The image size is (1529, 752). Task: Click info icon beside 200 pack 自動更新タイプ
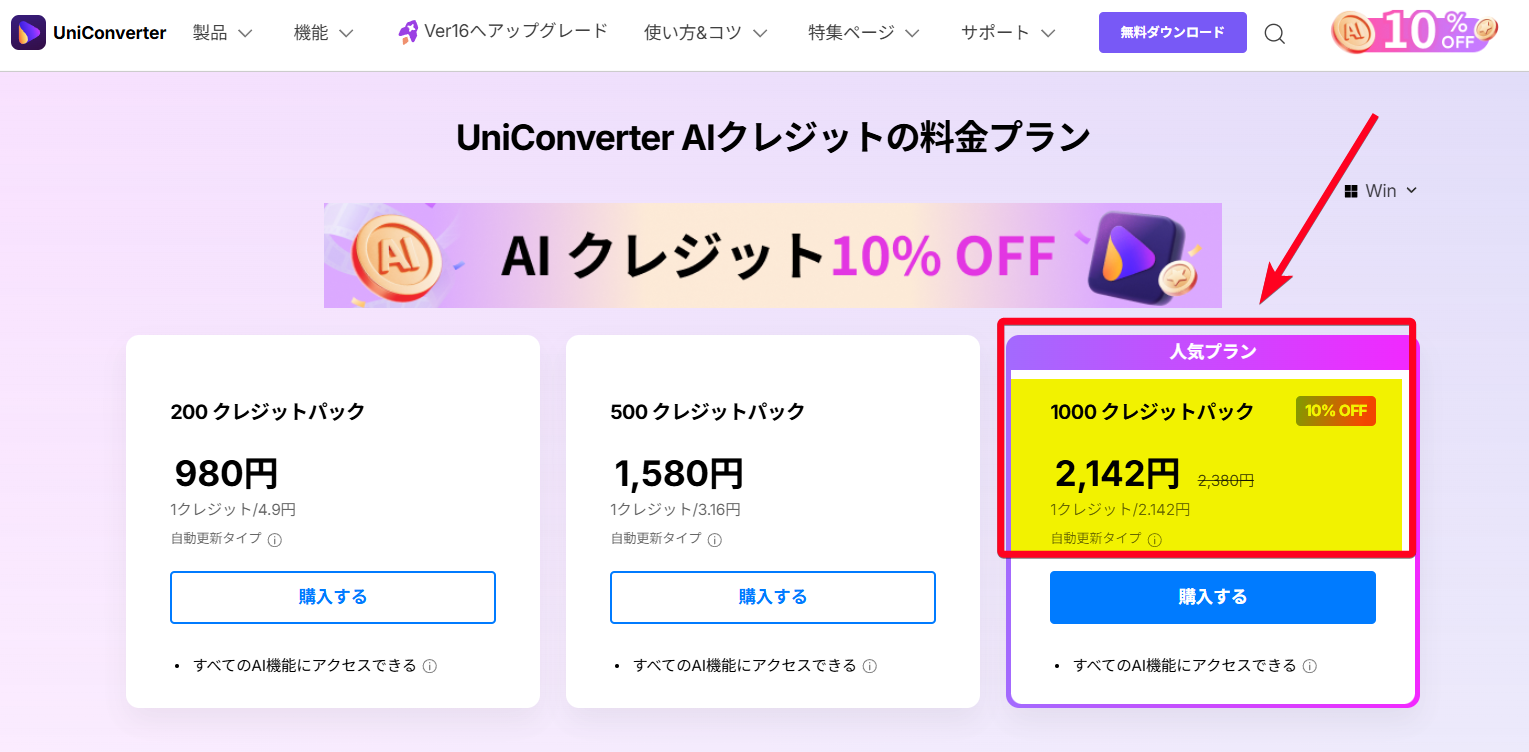(x=275, y=540)
